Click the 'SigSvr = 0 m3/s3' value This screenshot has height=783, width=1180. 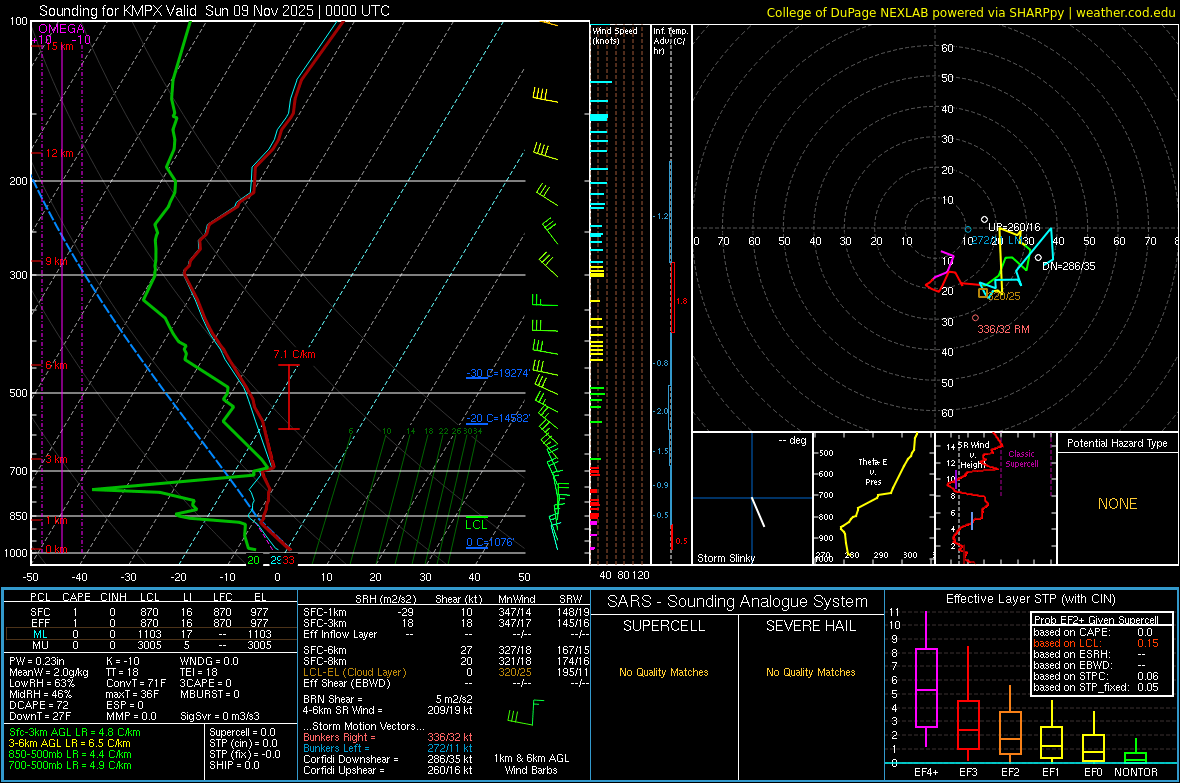(220, 717)
